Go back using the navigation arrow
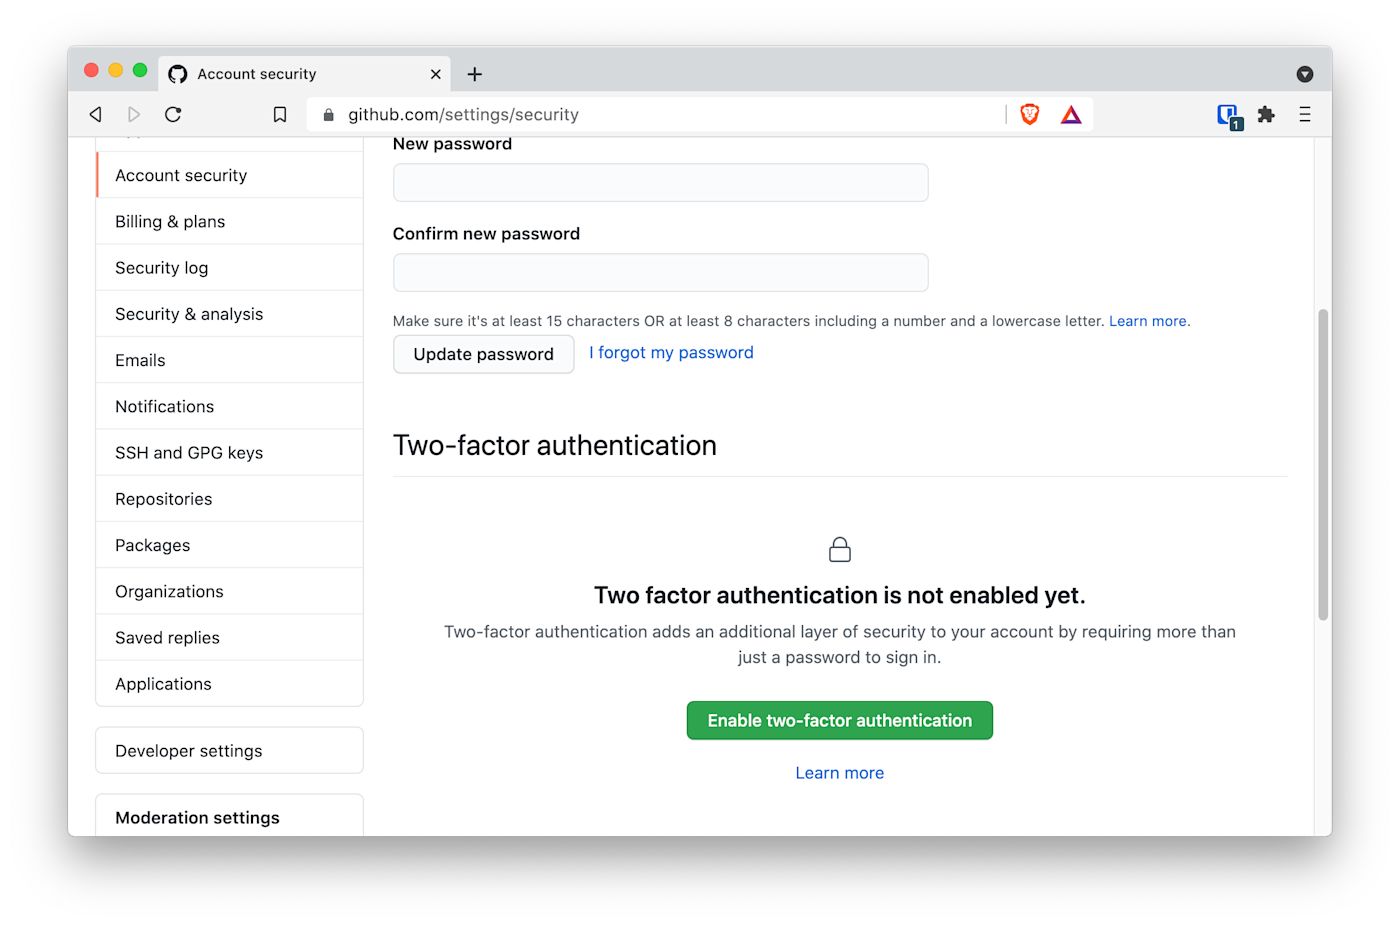 [95, 114]
